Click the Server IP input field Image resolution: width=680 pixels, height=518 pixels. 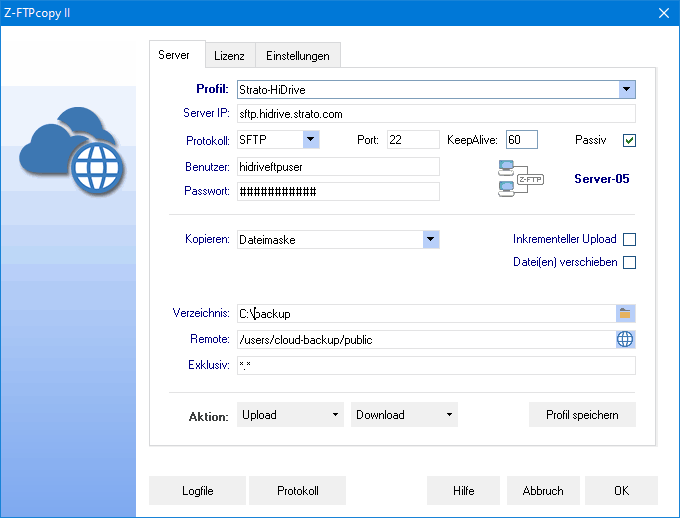pyautogui.click(x=436, y=114)
